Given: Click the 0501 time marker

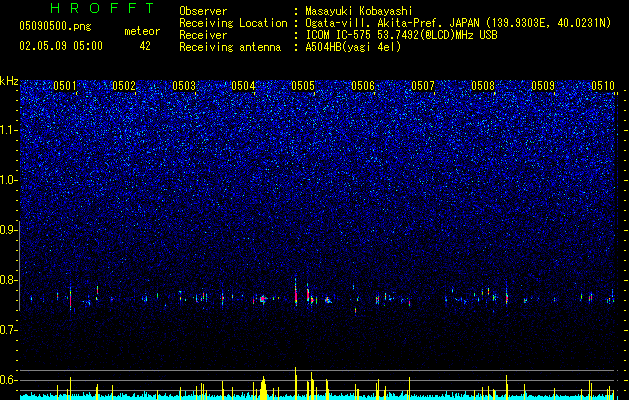Looking at the screenshot, I should (x=65, y=86).
